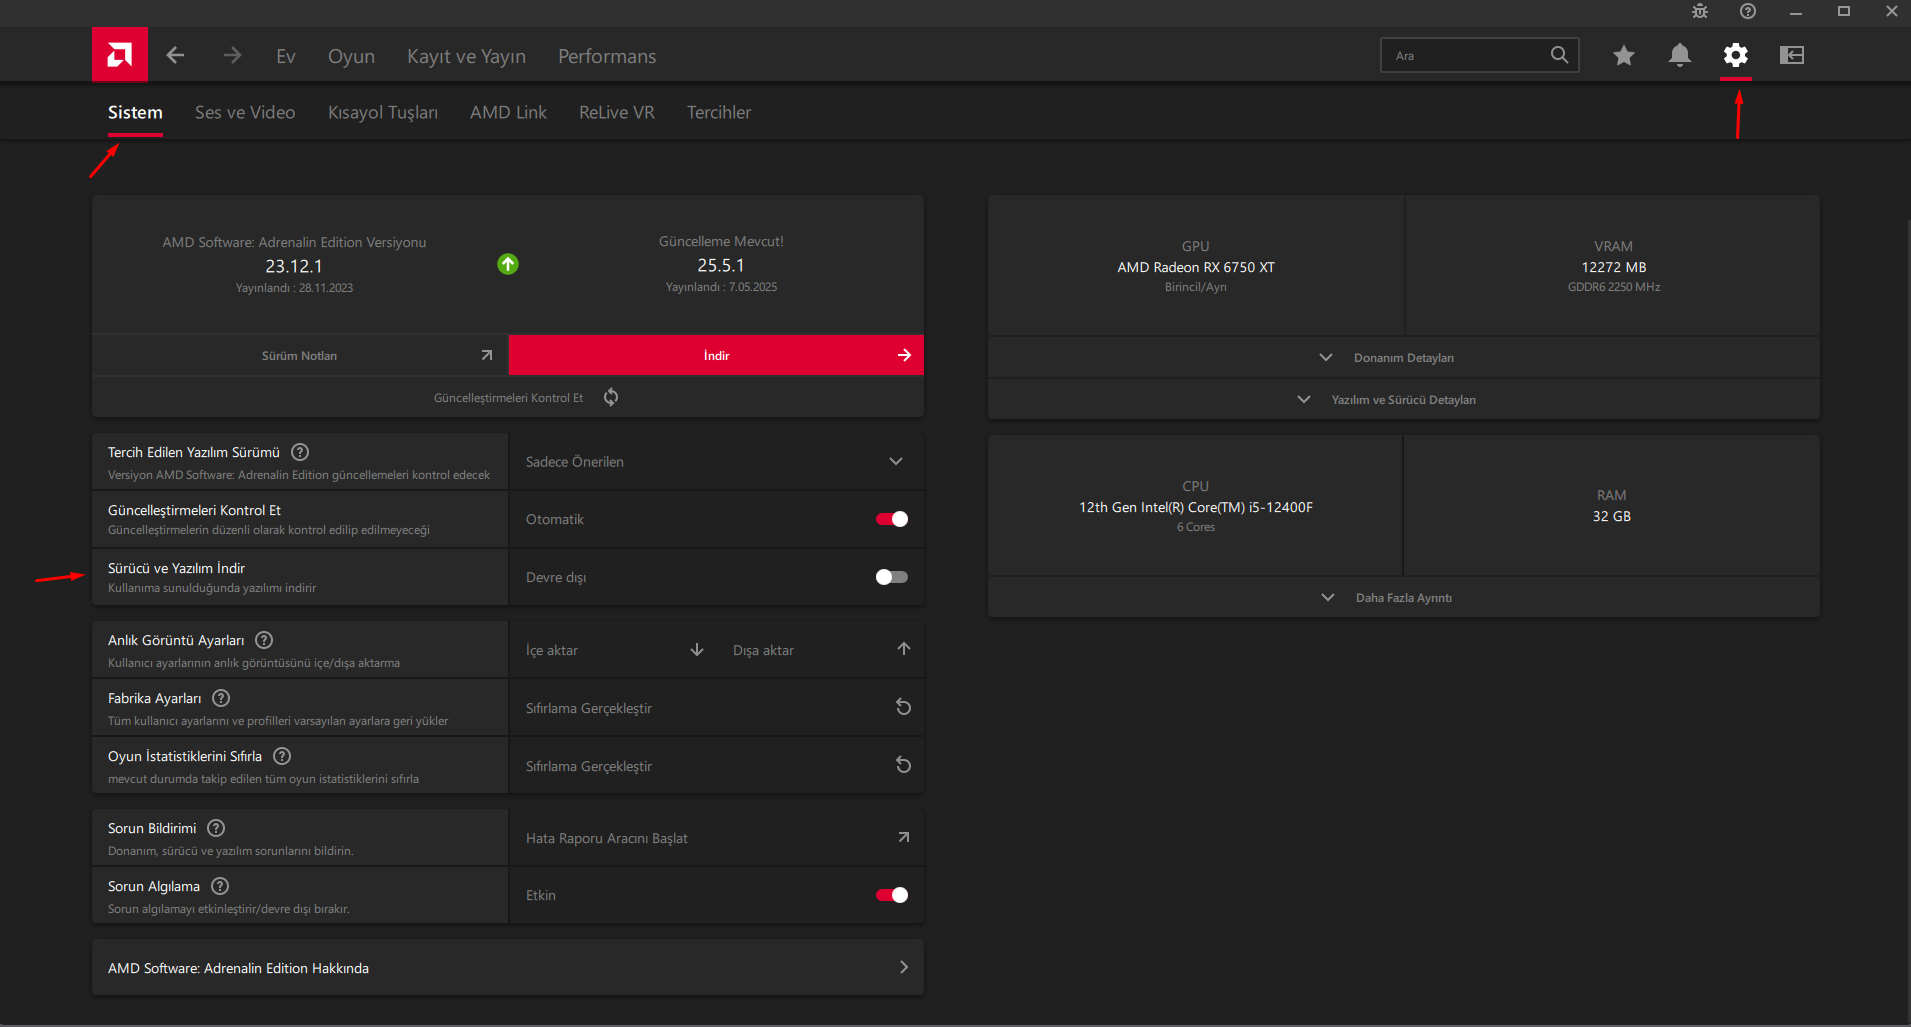Click installed version number 23.12.1
Image resolution: width=1911 pixels, height=1027 pixels.
pyautogui.click(x=294, y=266)
